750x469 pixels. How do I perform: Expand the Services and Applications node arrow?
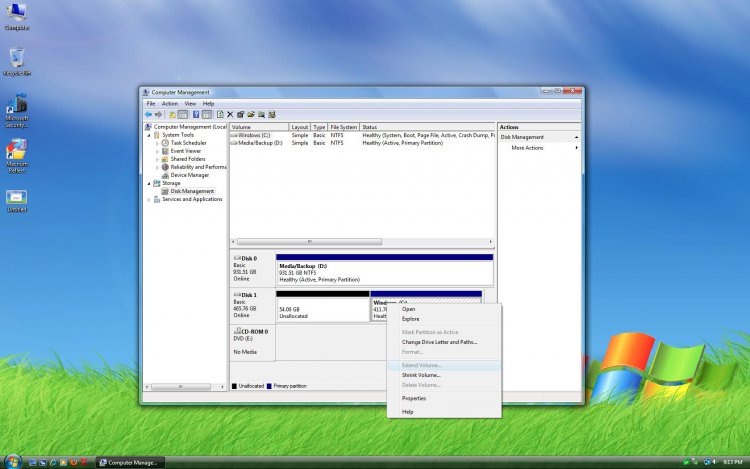pyautogui.click(x=149, y=199)
